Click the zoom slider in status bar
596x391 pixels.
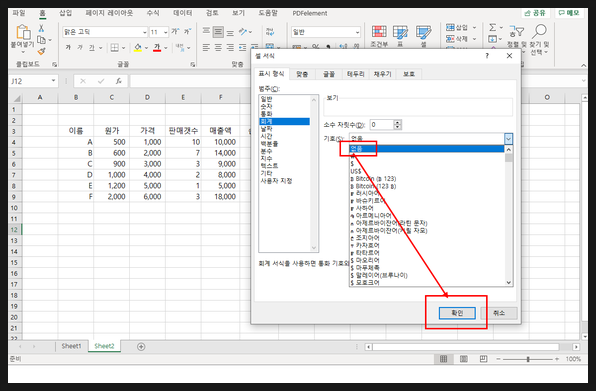point(528,359)
